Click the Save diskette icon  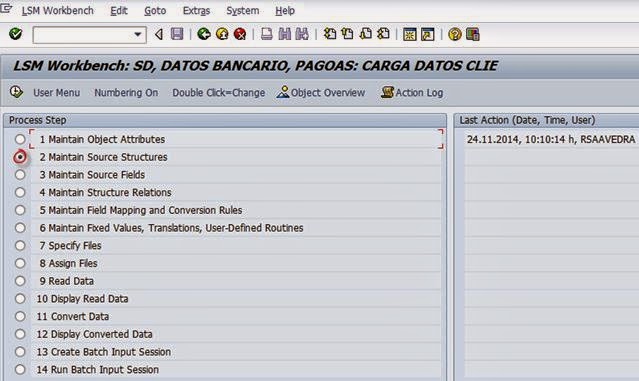tap(177, 34)
